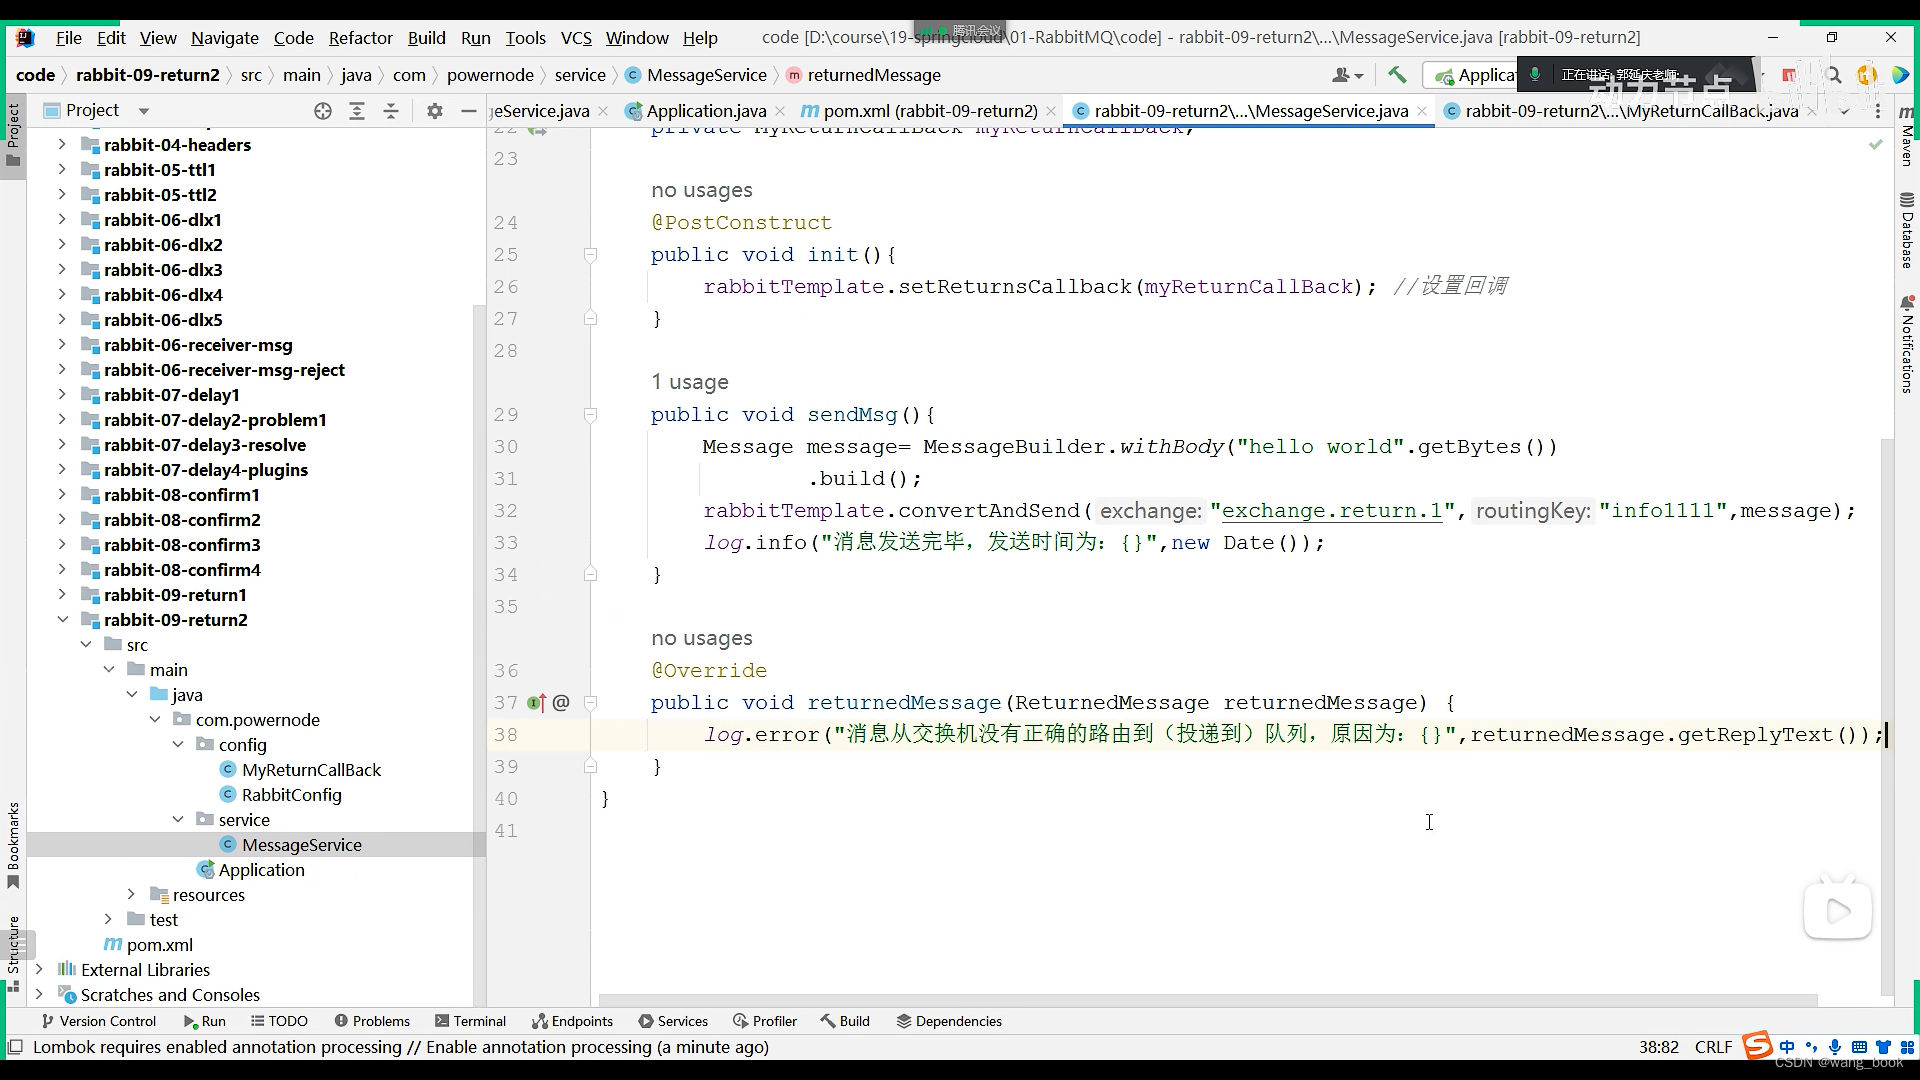
Task: Click the CRLF line separator in status bar
Action: (1713, 1047)
